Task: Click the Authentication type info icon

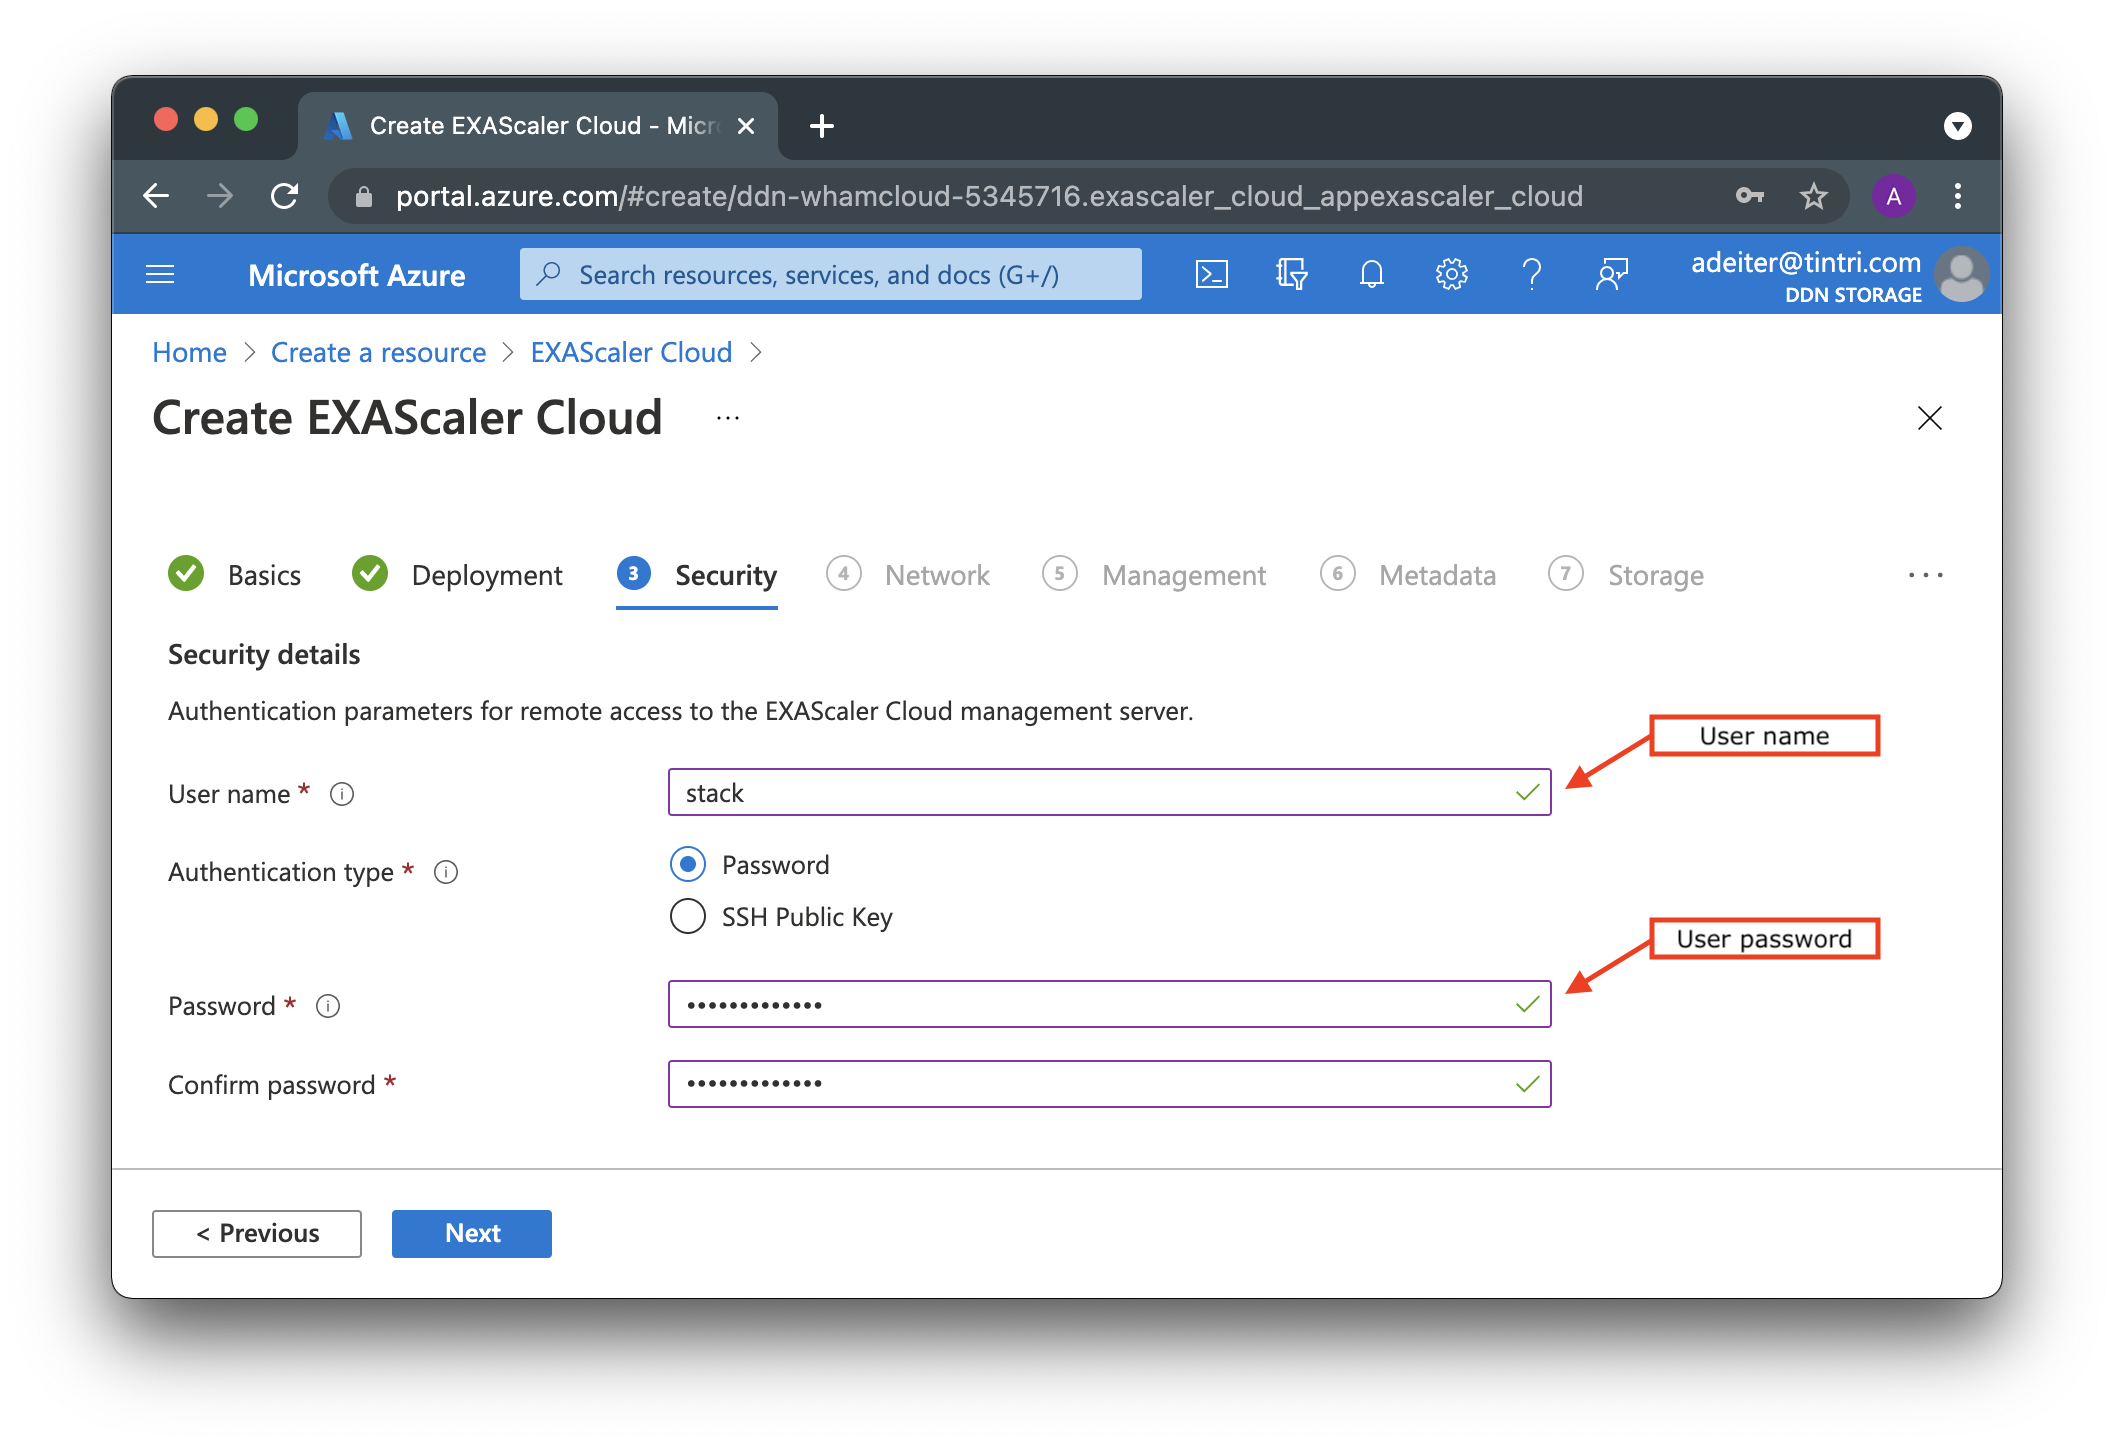Action: click(446, 872)
